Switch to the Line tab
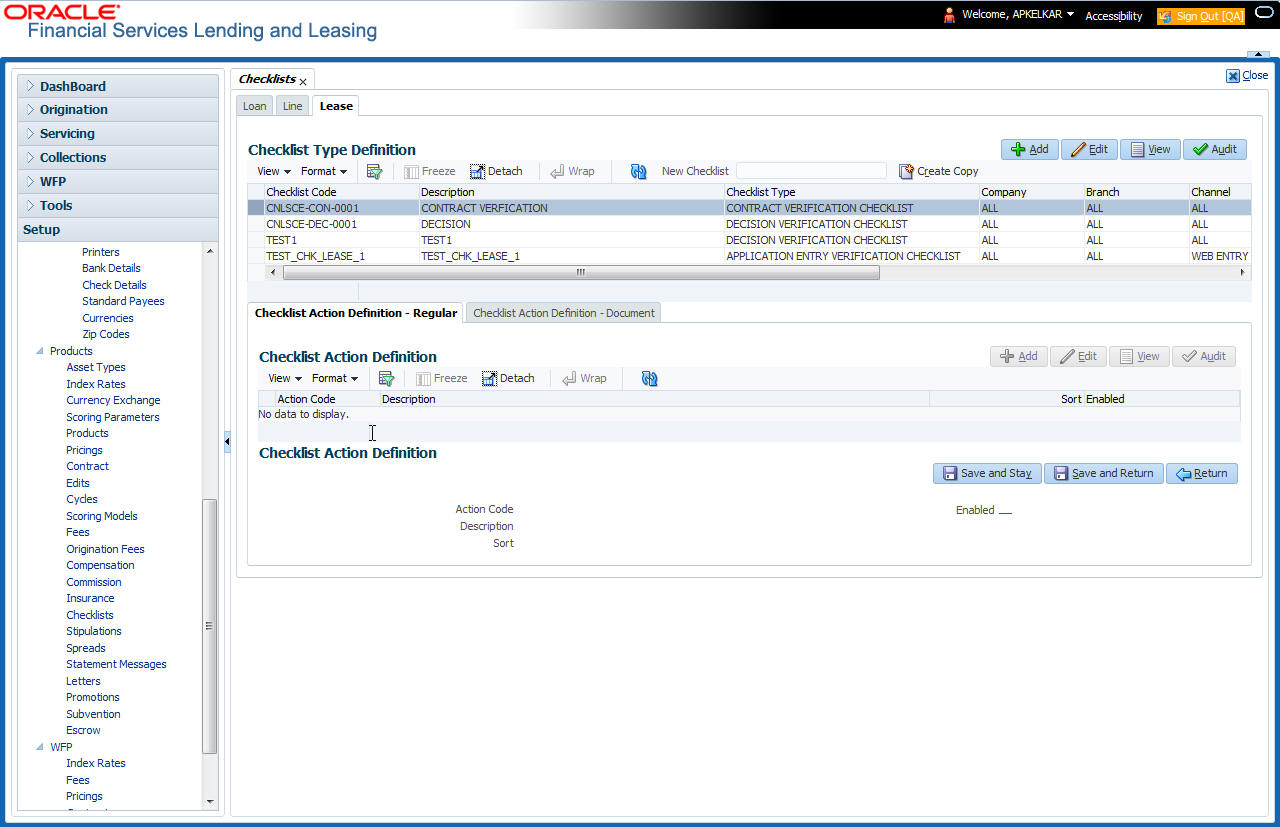 pos(292,106)
